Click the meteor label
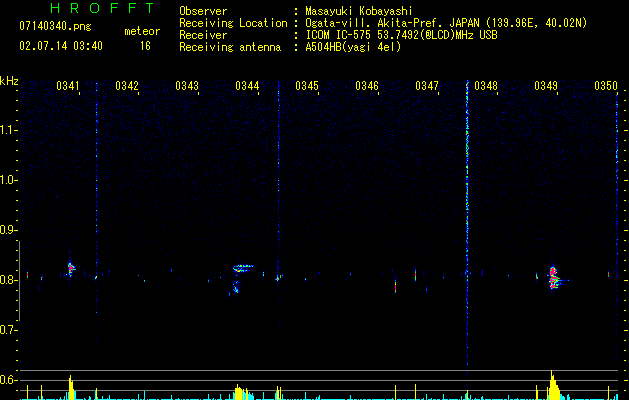The image size is (629, 400). coord(142,31)
